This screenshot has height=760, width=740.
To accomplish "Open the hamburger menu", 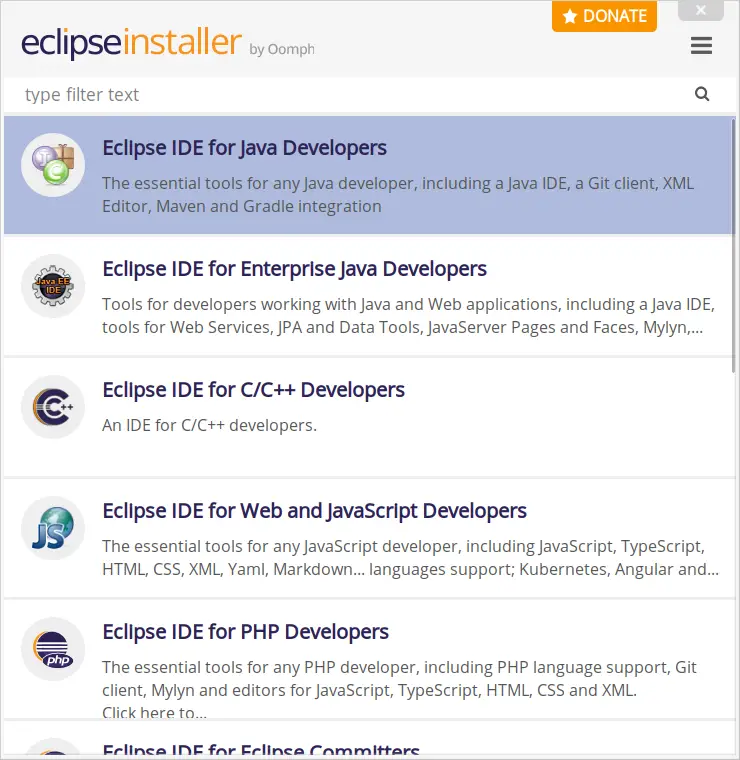I will click(701, 46).
